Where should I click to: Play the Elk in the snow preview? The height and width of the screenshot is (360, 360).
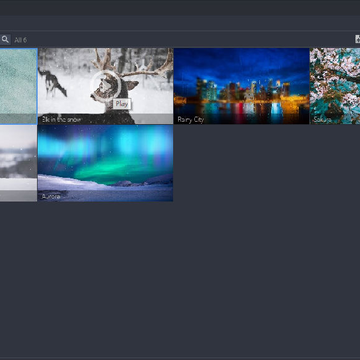coord(106,86)
